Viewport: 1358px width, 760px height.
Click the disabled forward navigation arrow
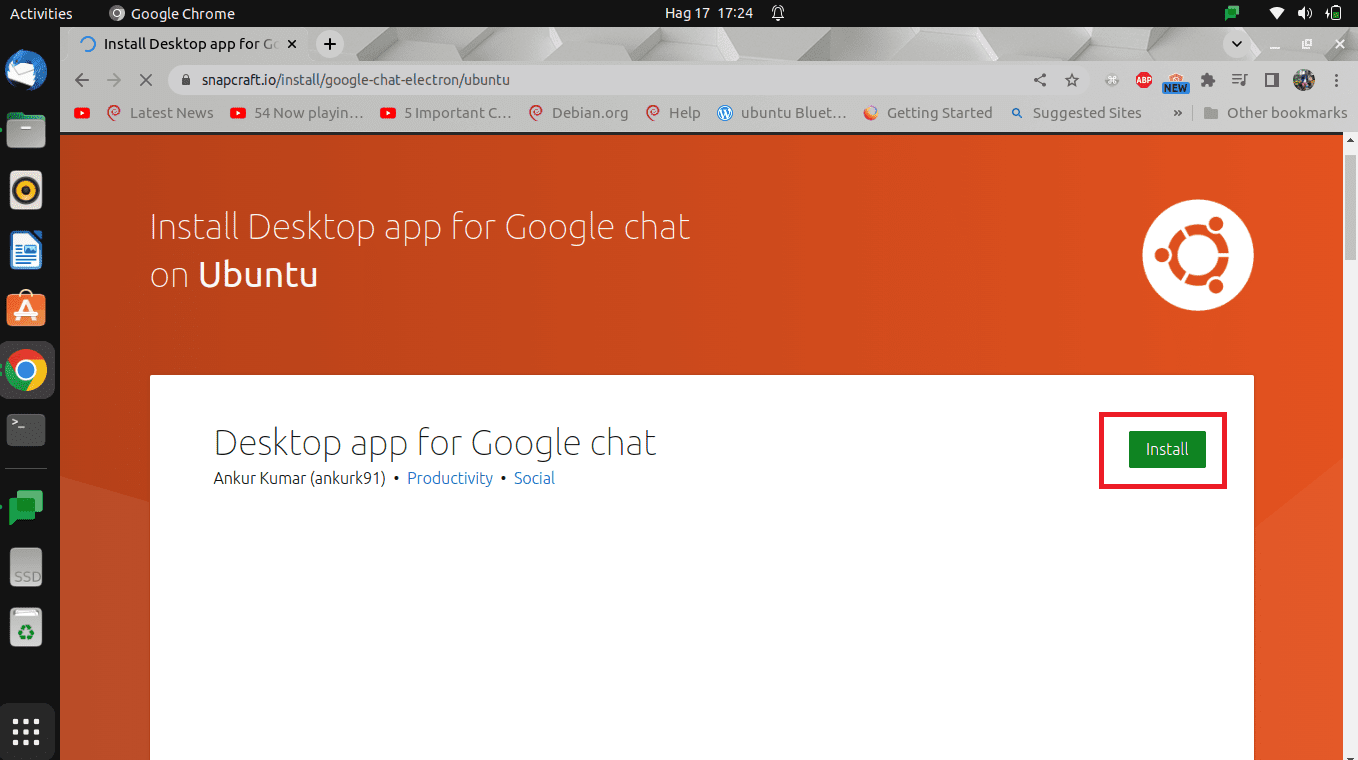[x=114, y=80]
